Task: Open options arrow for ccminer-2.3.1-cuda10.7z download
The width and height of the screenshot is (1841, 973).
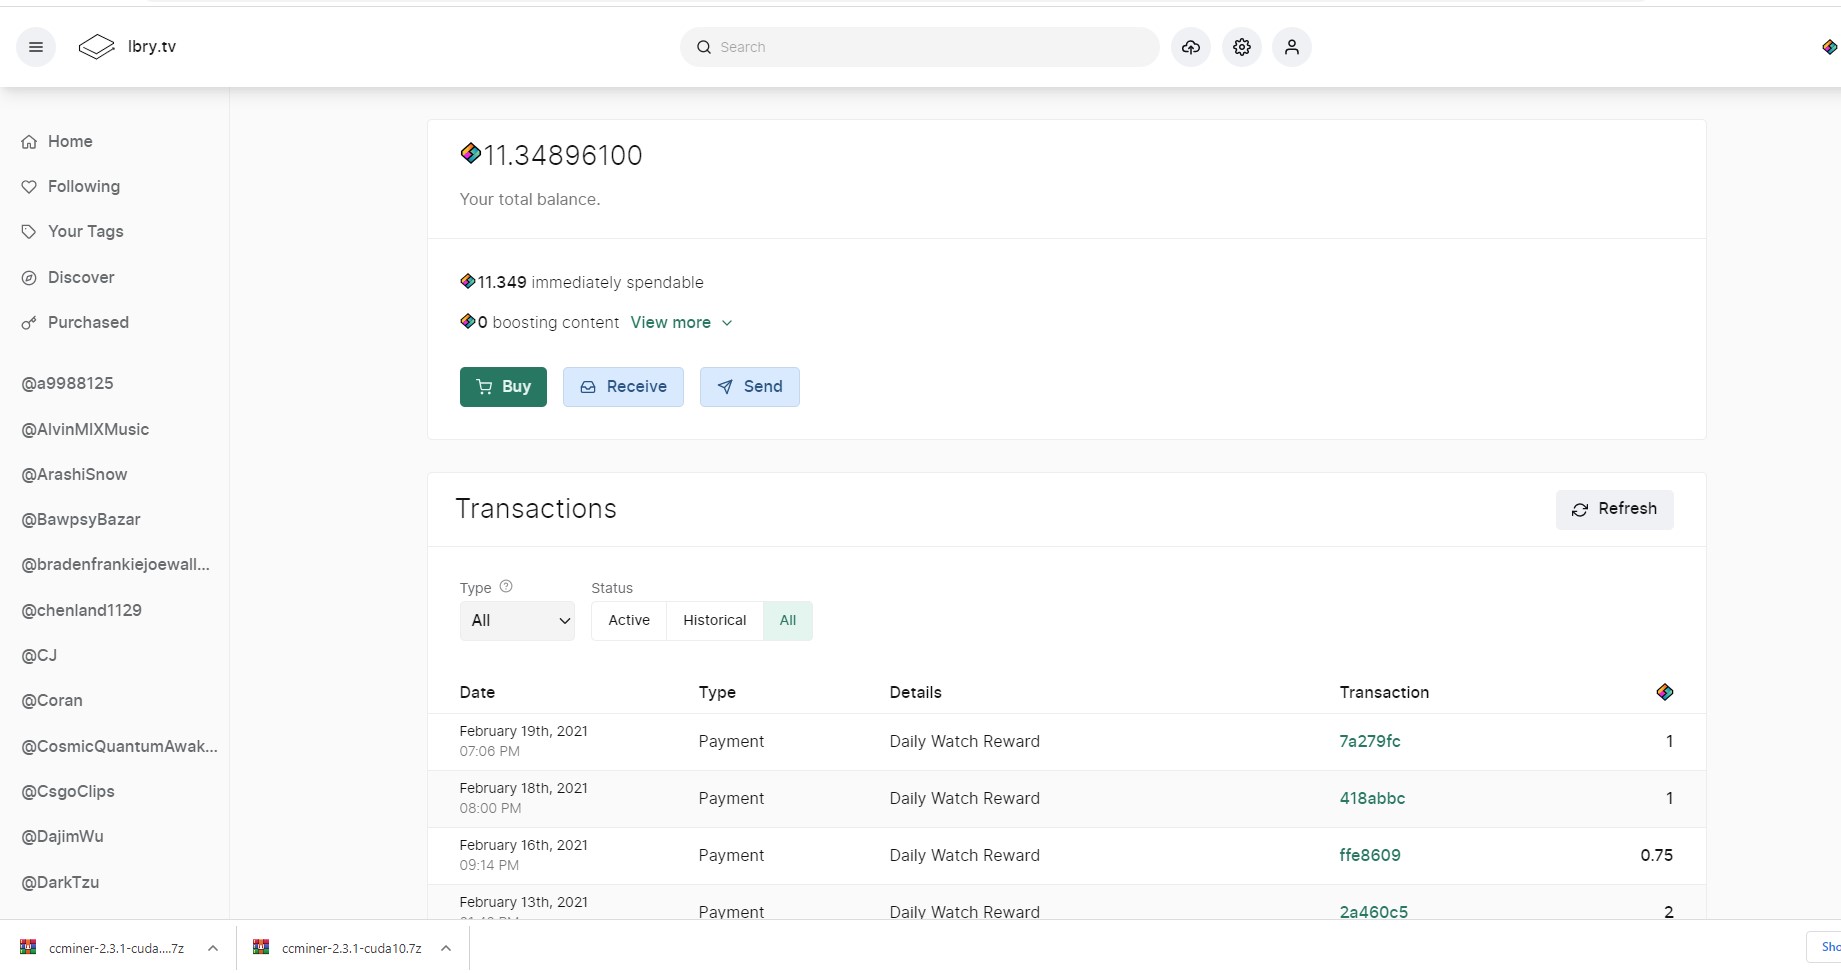Action: [x=446, y=948]
